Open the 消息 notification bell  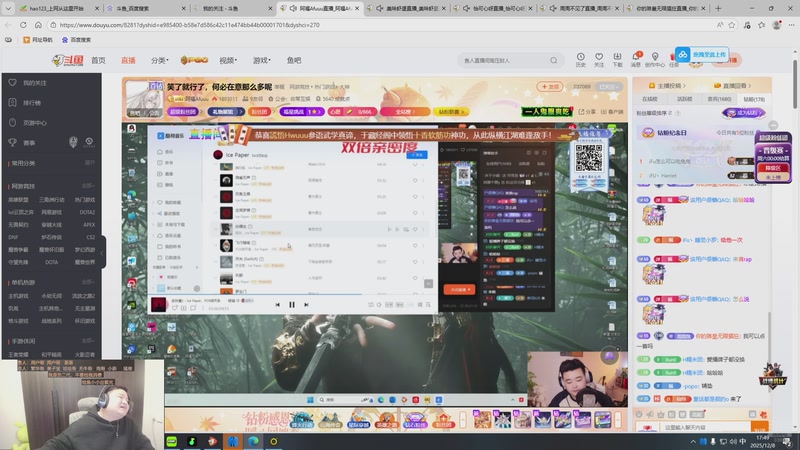pyautogui.click(x=636, y=59)
